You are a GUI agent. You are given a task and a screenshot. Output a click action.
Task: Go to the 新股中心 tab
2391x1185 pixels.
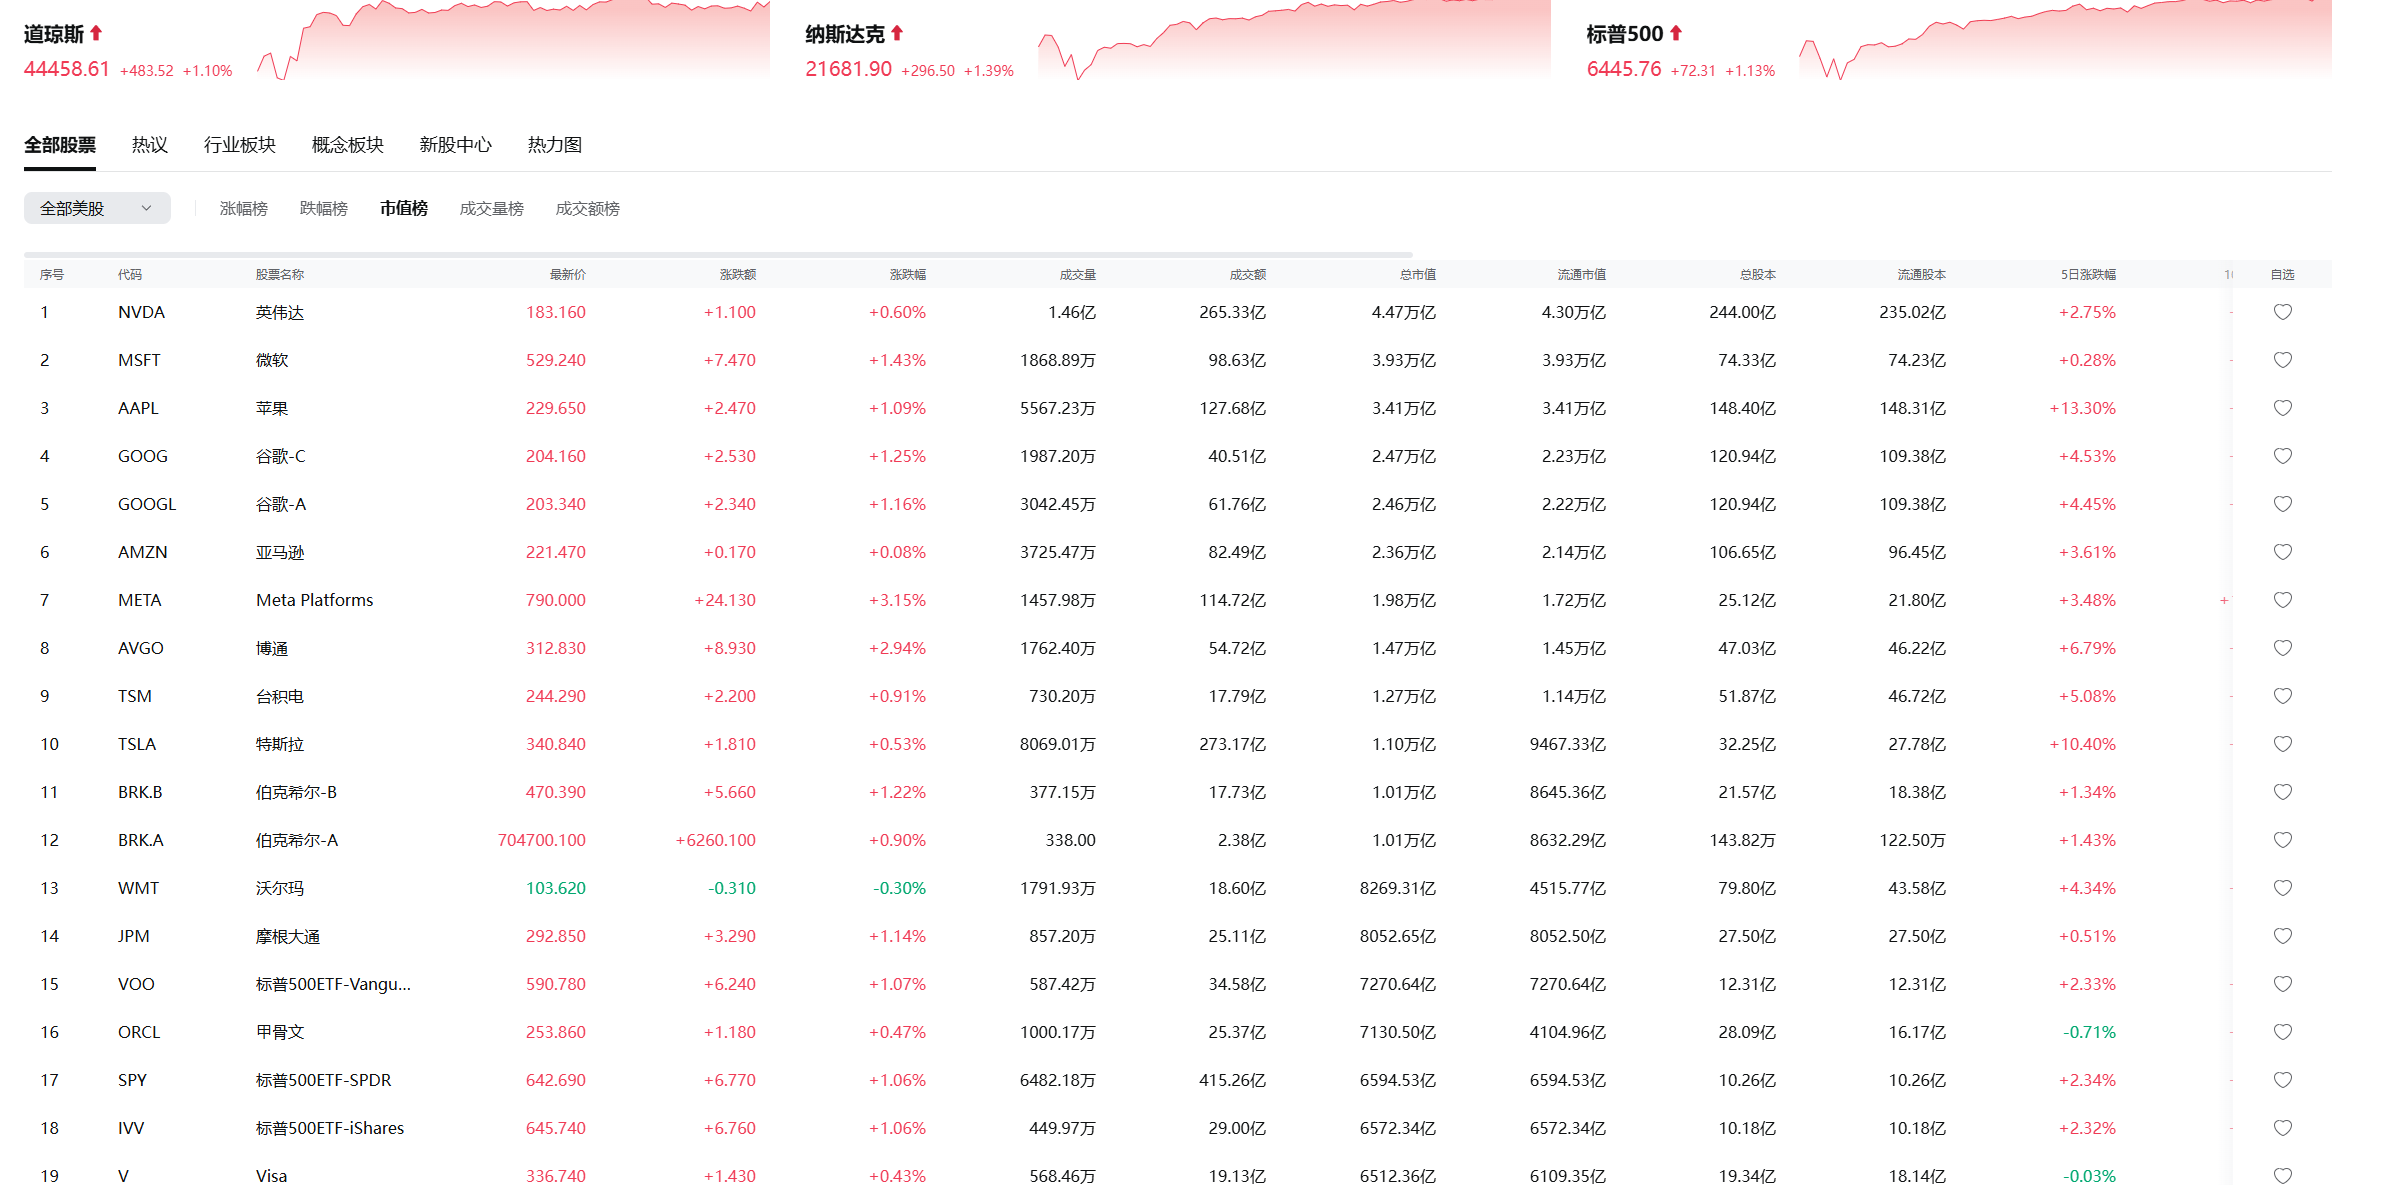pos(456,145)
